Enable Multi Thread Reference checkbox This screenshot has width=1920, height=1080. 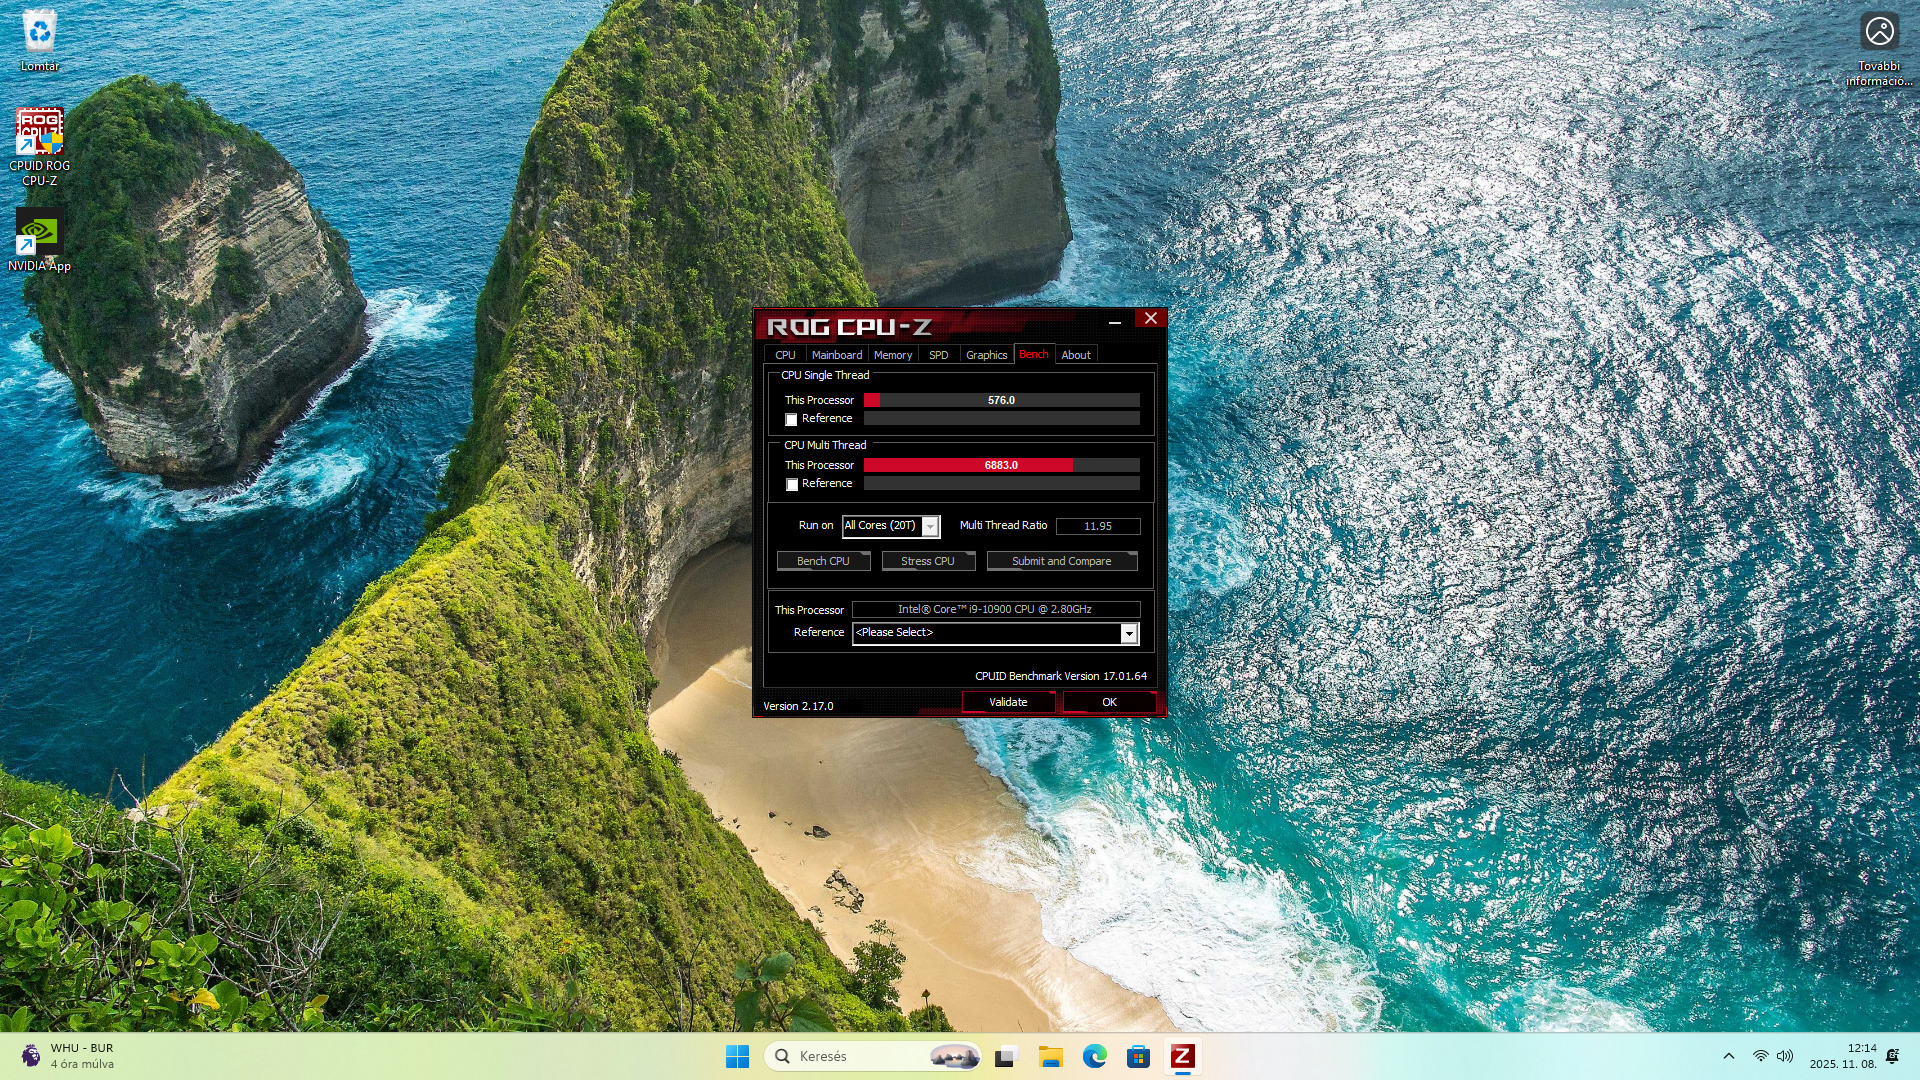[791, 485]
